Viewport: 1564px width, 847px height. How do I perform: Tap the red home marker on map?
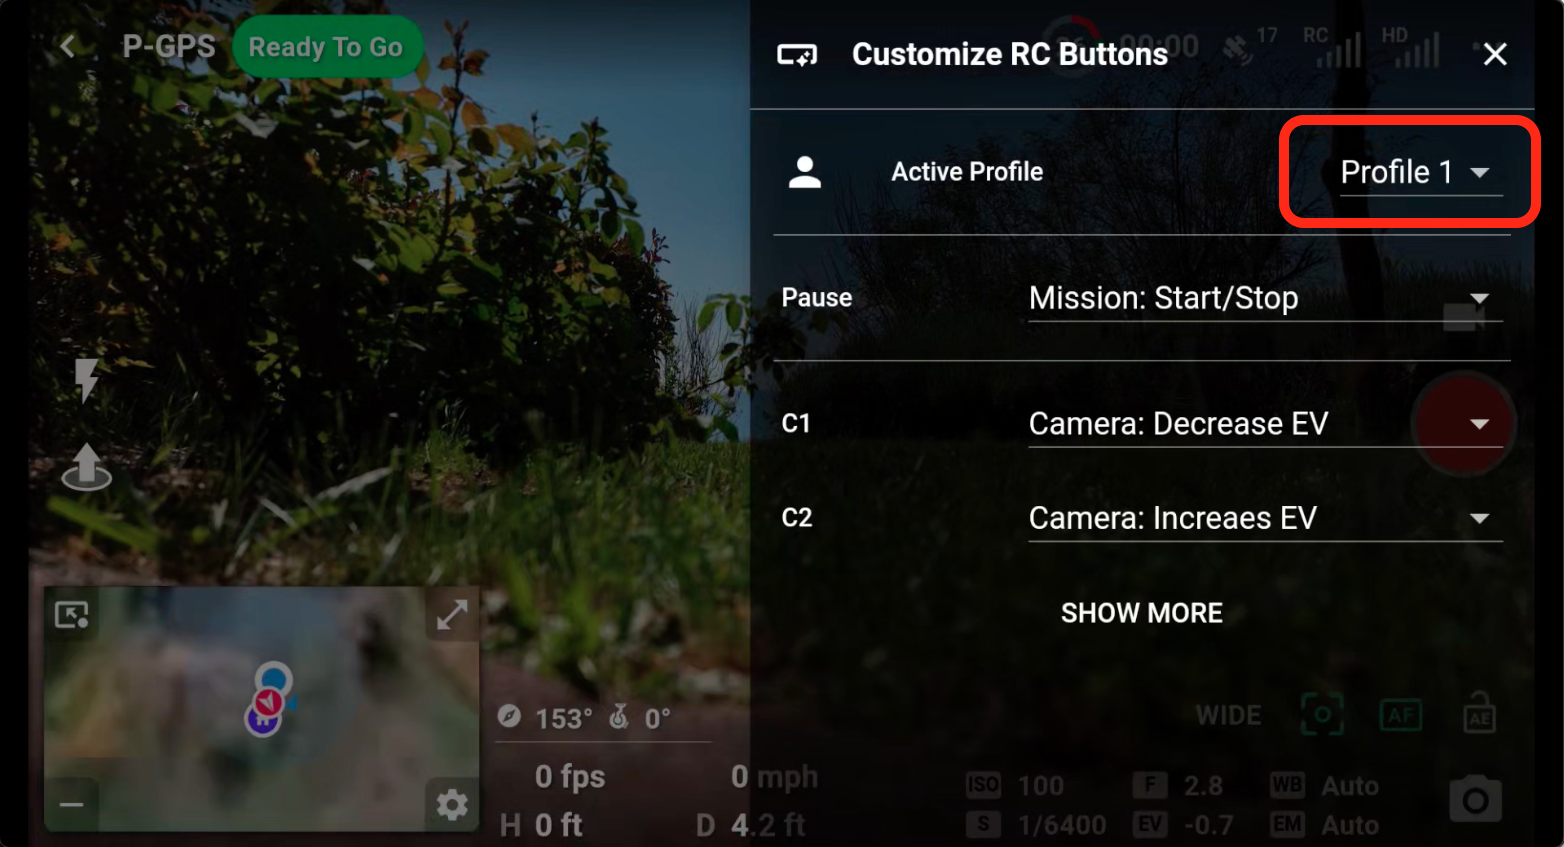tap(267, 702)
